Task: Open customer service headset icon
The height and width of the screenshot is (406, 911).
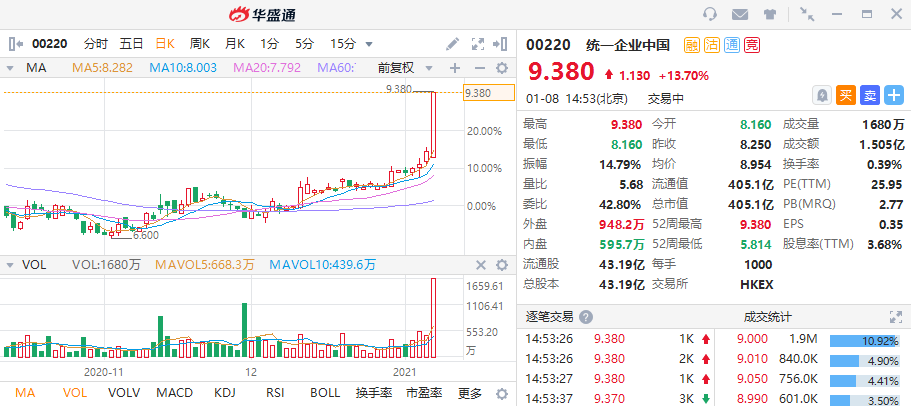Action: [x=709, y=14]
